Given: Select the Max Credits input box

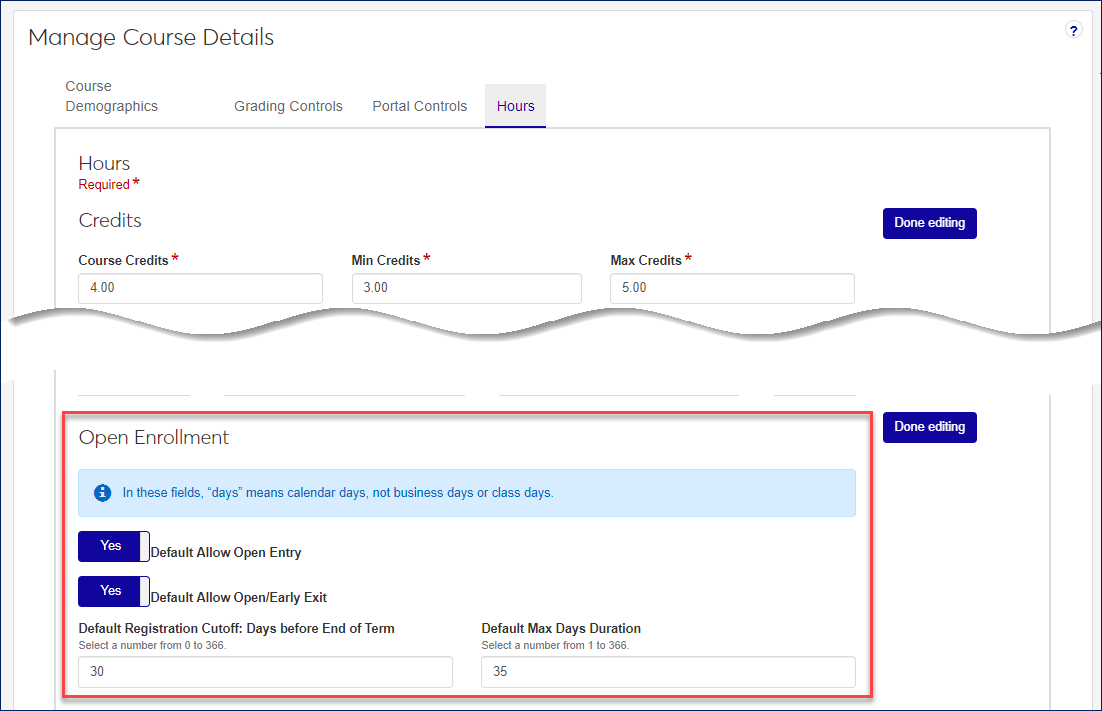Looking at the screenshot, I should pyautogui.click(x=732, y=288).
